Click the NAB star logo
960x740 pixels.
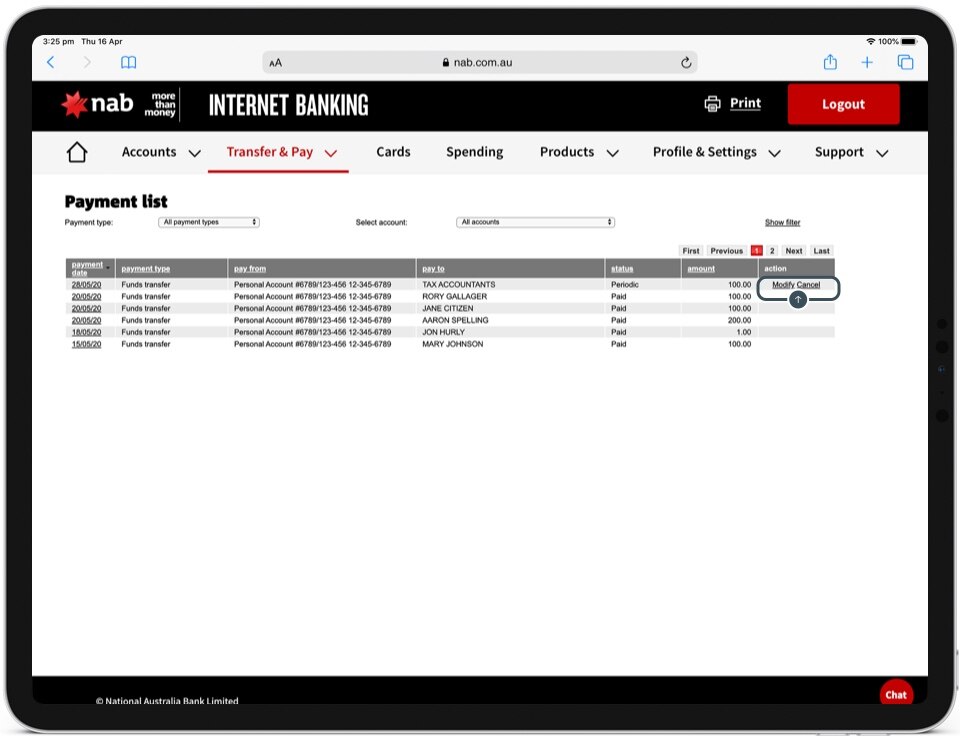(x=75, y=104)
